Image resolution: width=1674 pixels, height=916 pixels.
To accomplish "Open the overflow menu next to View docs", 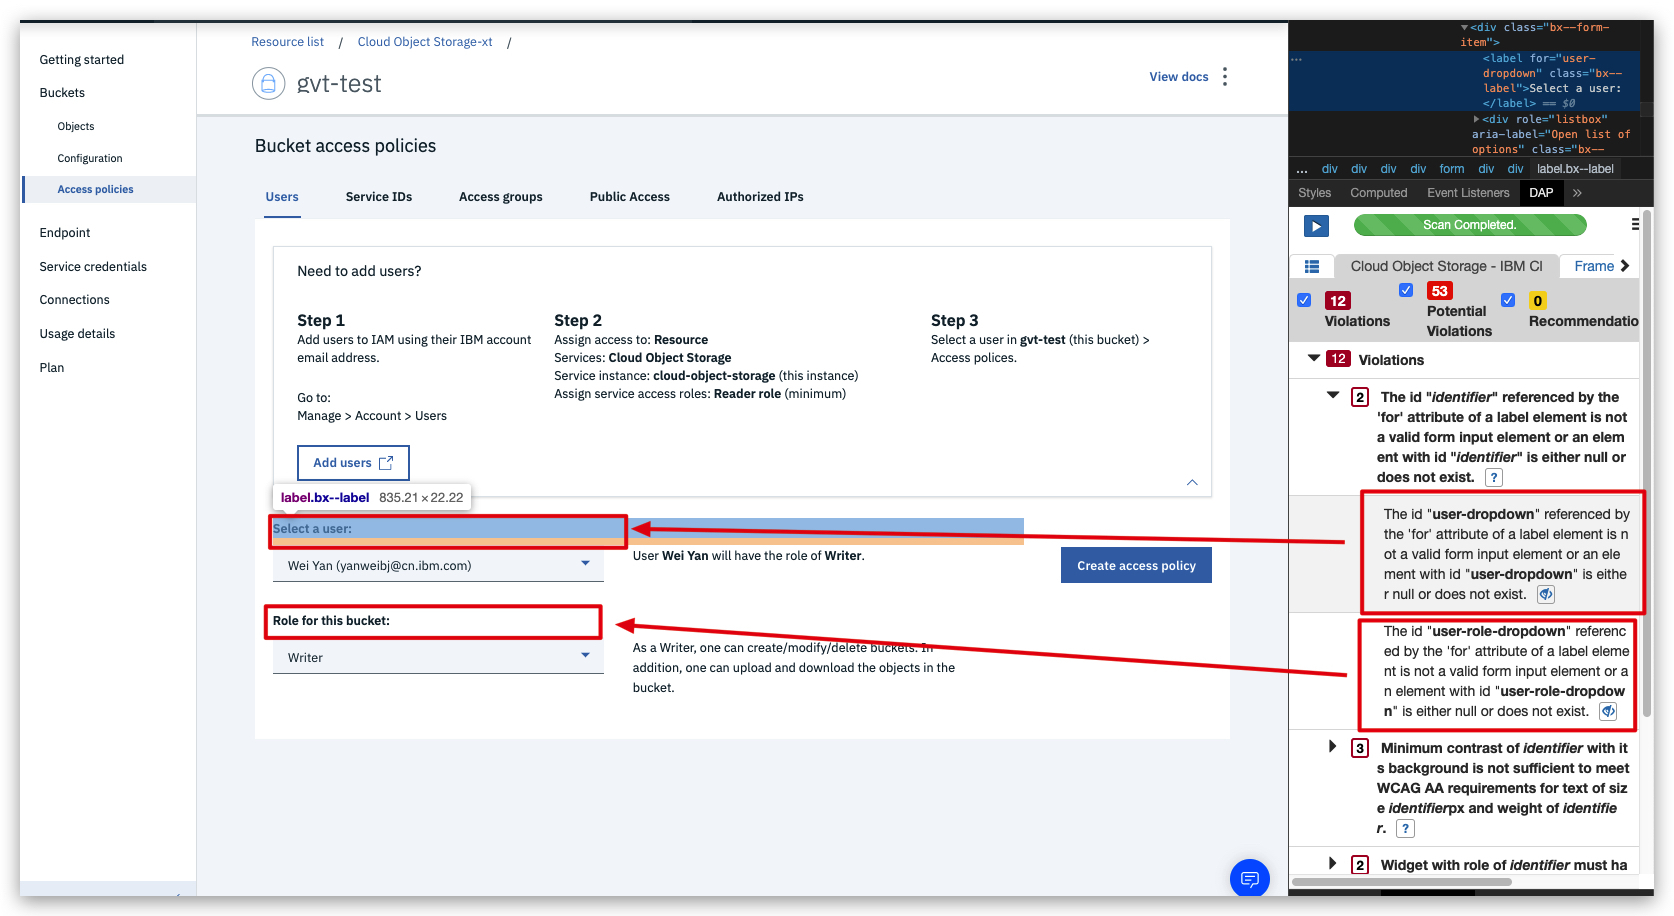I will coord(1224,76).
